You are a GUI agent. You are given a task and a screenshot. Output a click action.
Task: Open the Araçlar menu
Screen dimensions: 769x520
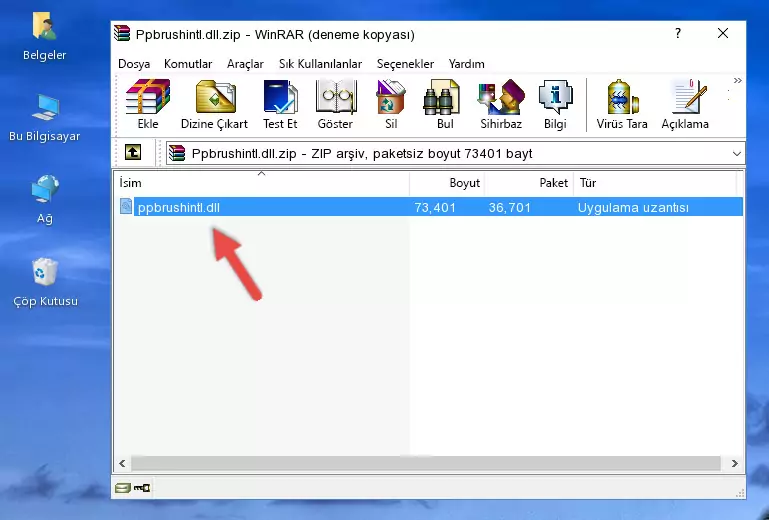pos(245,64)
